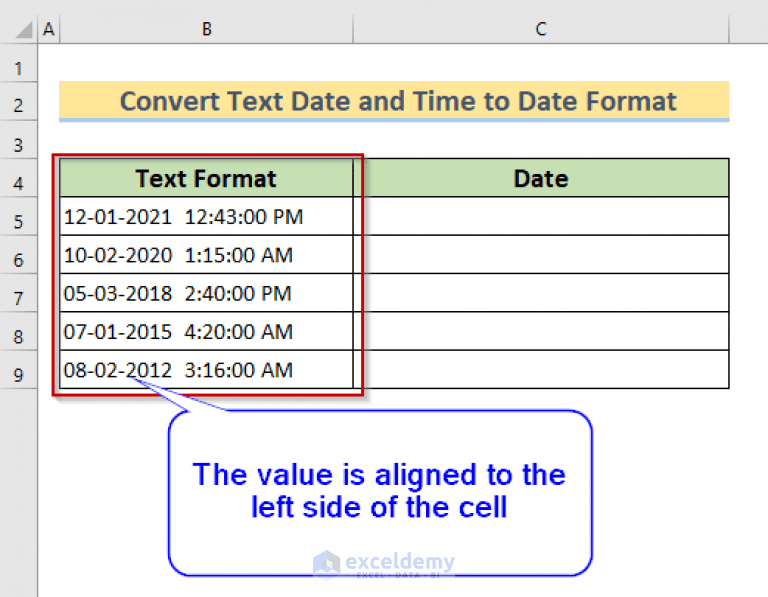Select column C header
This screenshot has height=597, width=768.
click(x=541, y=29)
